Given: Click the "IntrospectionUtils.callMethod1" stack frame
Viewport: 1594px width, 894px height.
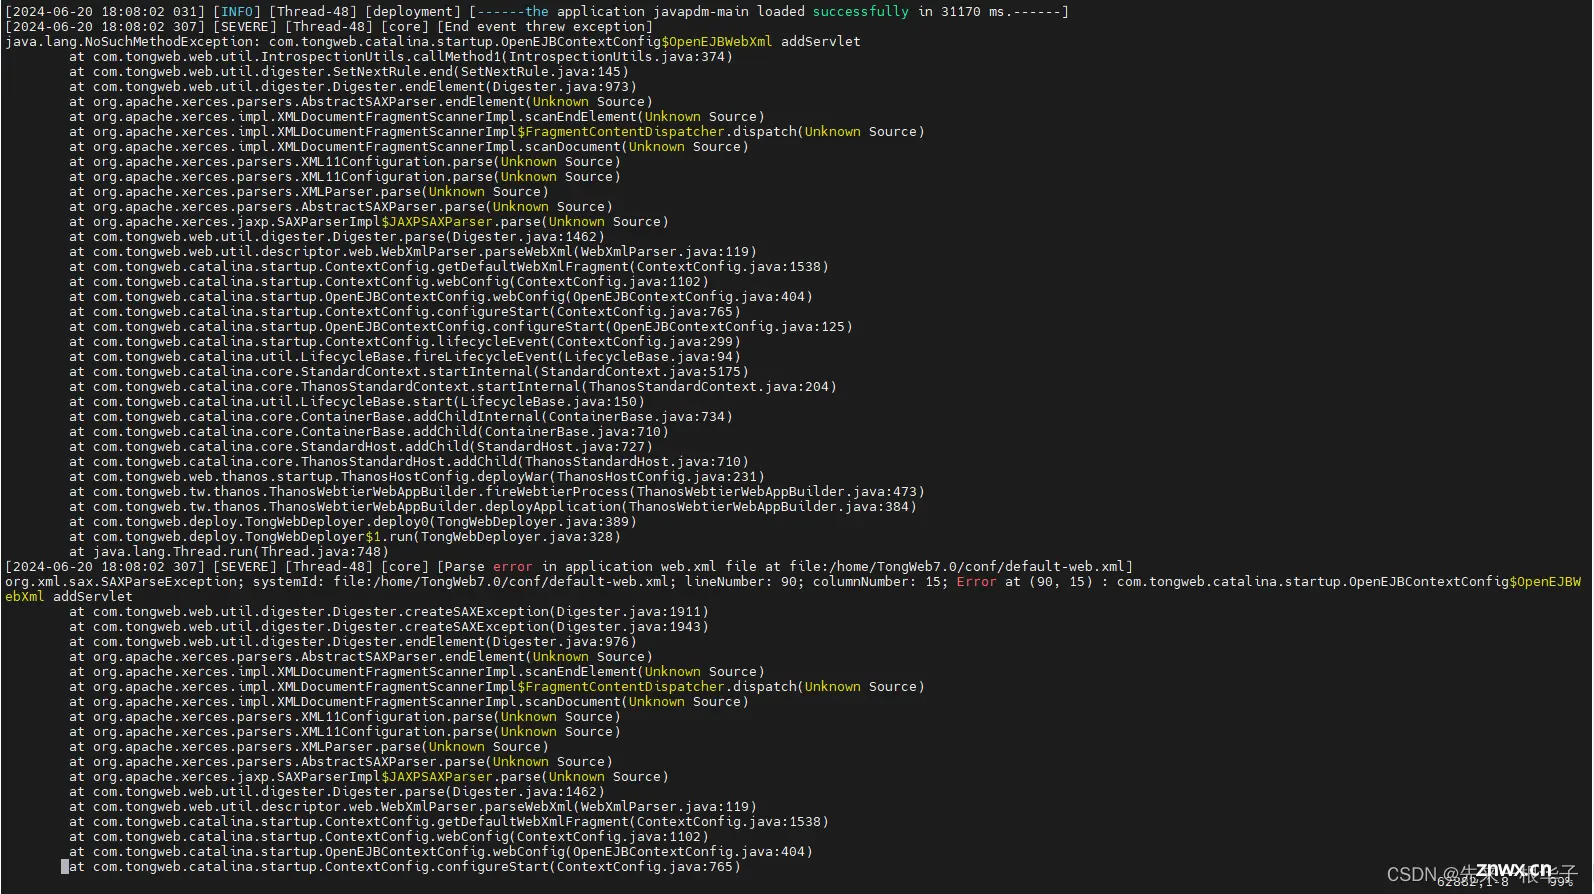Looking at the screenshot, I should [x=401, y=57].
